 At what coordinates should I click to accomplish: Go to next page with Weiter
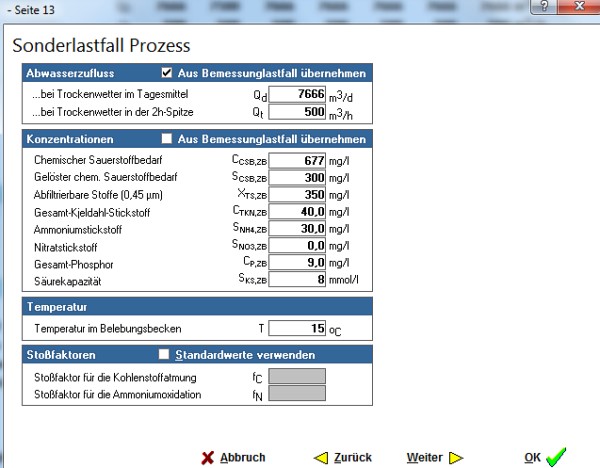point(425,457)
